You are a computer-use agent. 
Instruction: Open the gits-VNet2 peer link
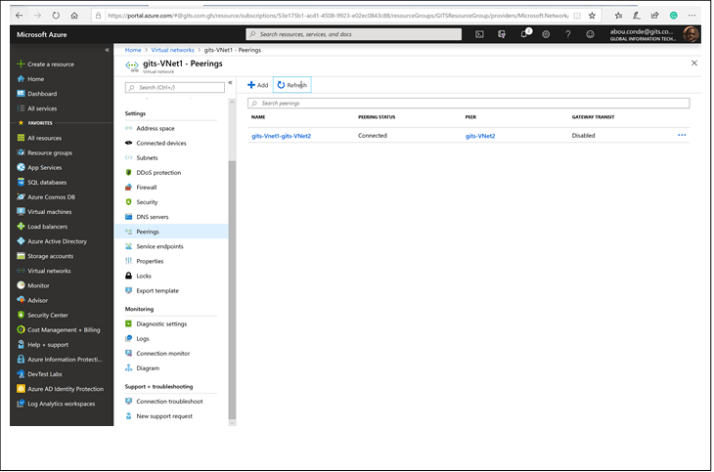click(480, 136)
